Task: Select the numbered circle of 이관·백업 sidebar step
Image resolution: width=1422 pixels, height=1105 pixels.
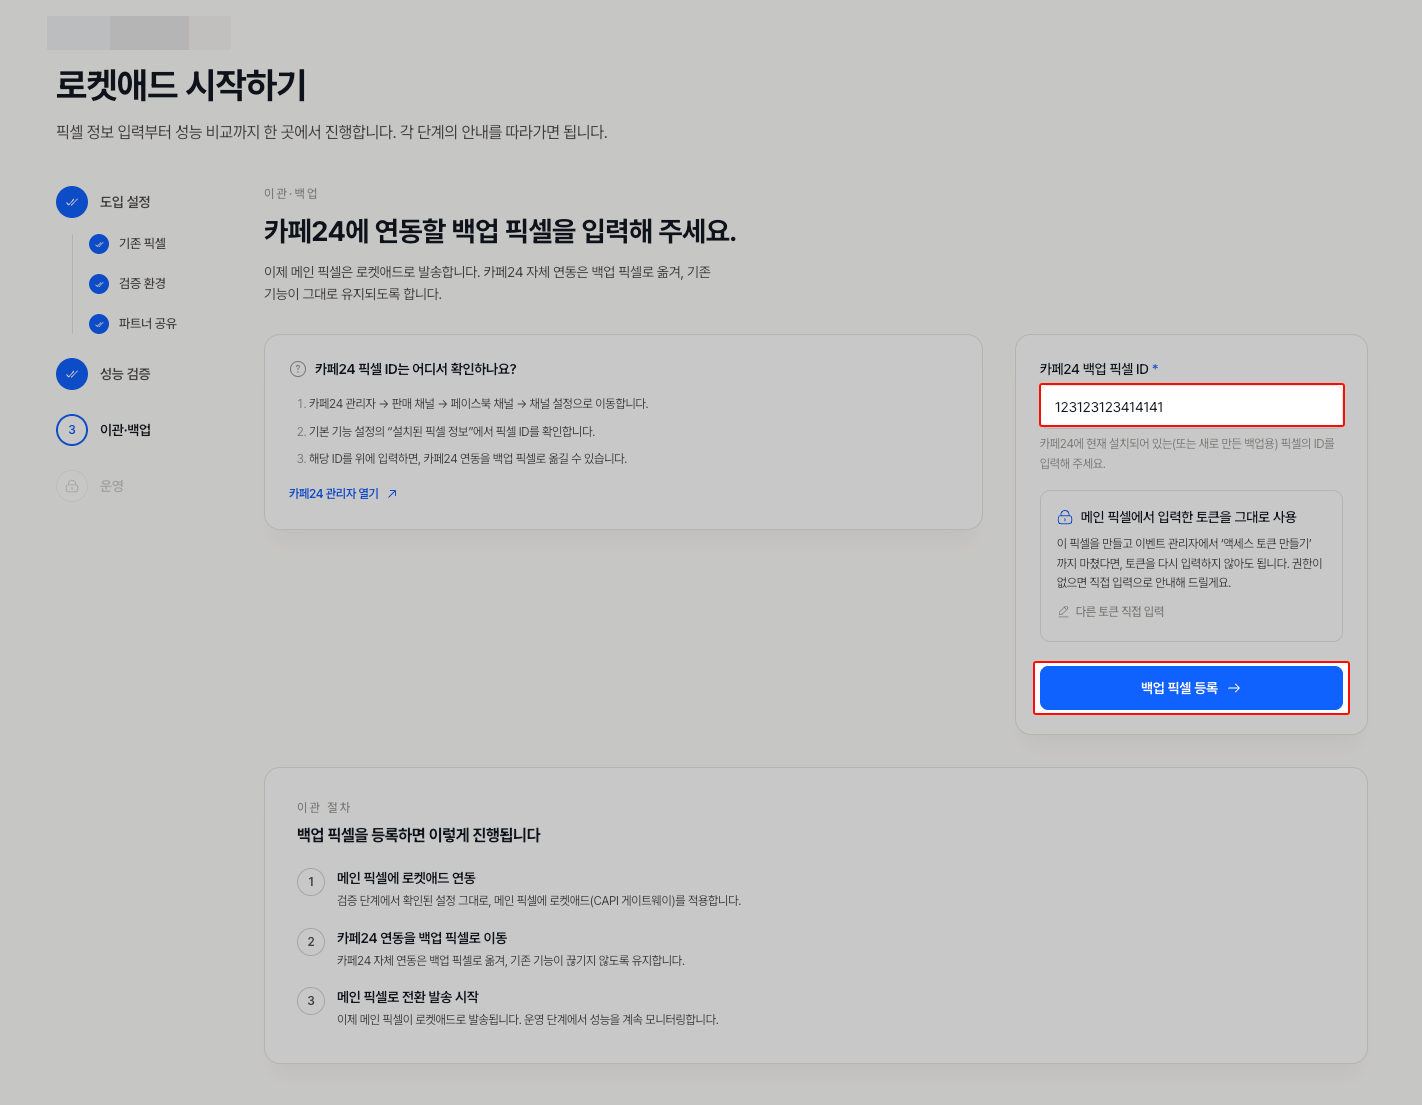Action: pyautogui.click(x=72, y=430)
